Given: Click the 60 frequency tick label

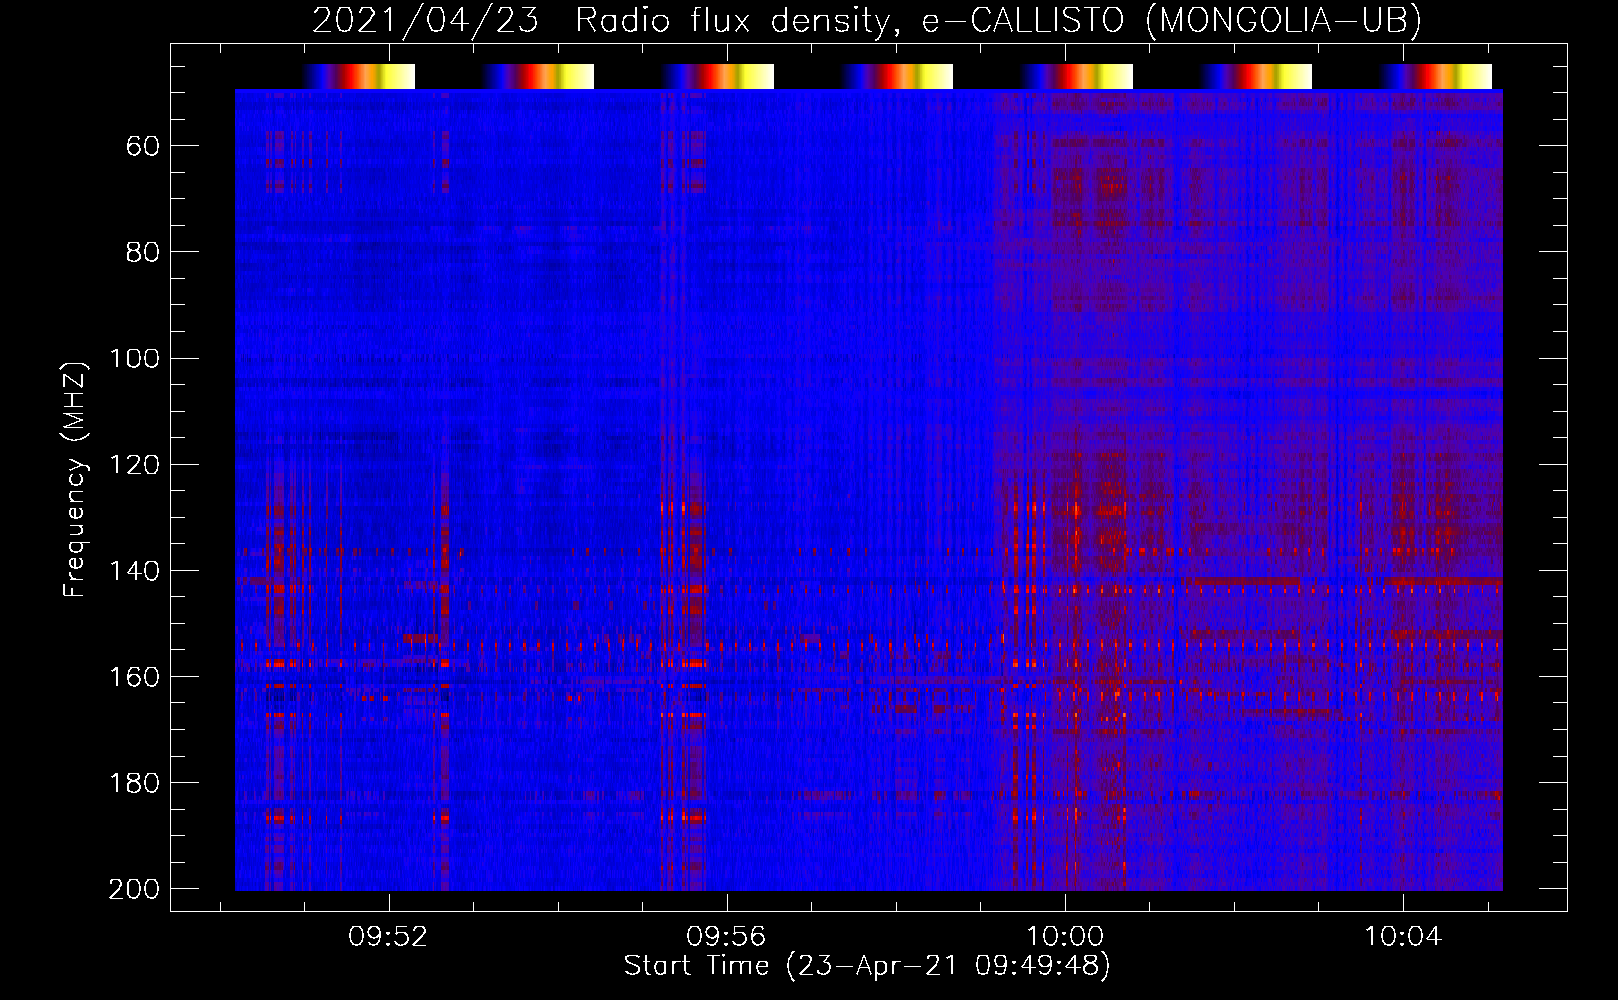Looking at the screenshot, I should (142, 146).
